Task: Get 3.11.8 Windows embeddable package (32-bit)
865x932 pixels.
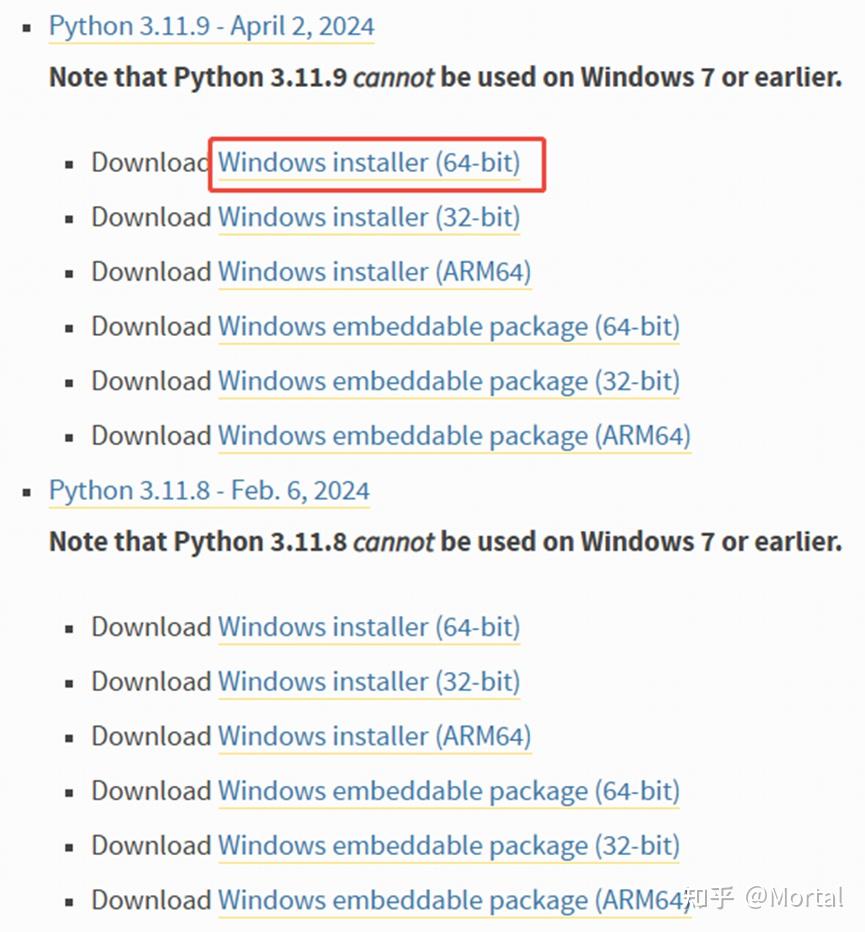Action: click(448, 846)
